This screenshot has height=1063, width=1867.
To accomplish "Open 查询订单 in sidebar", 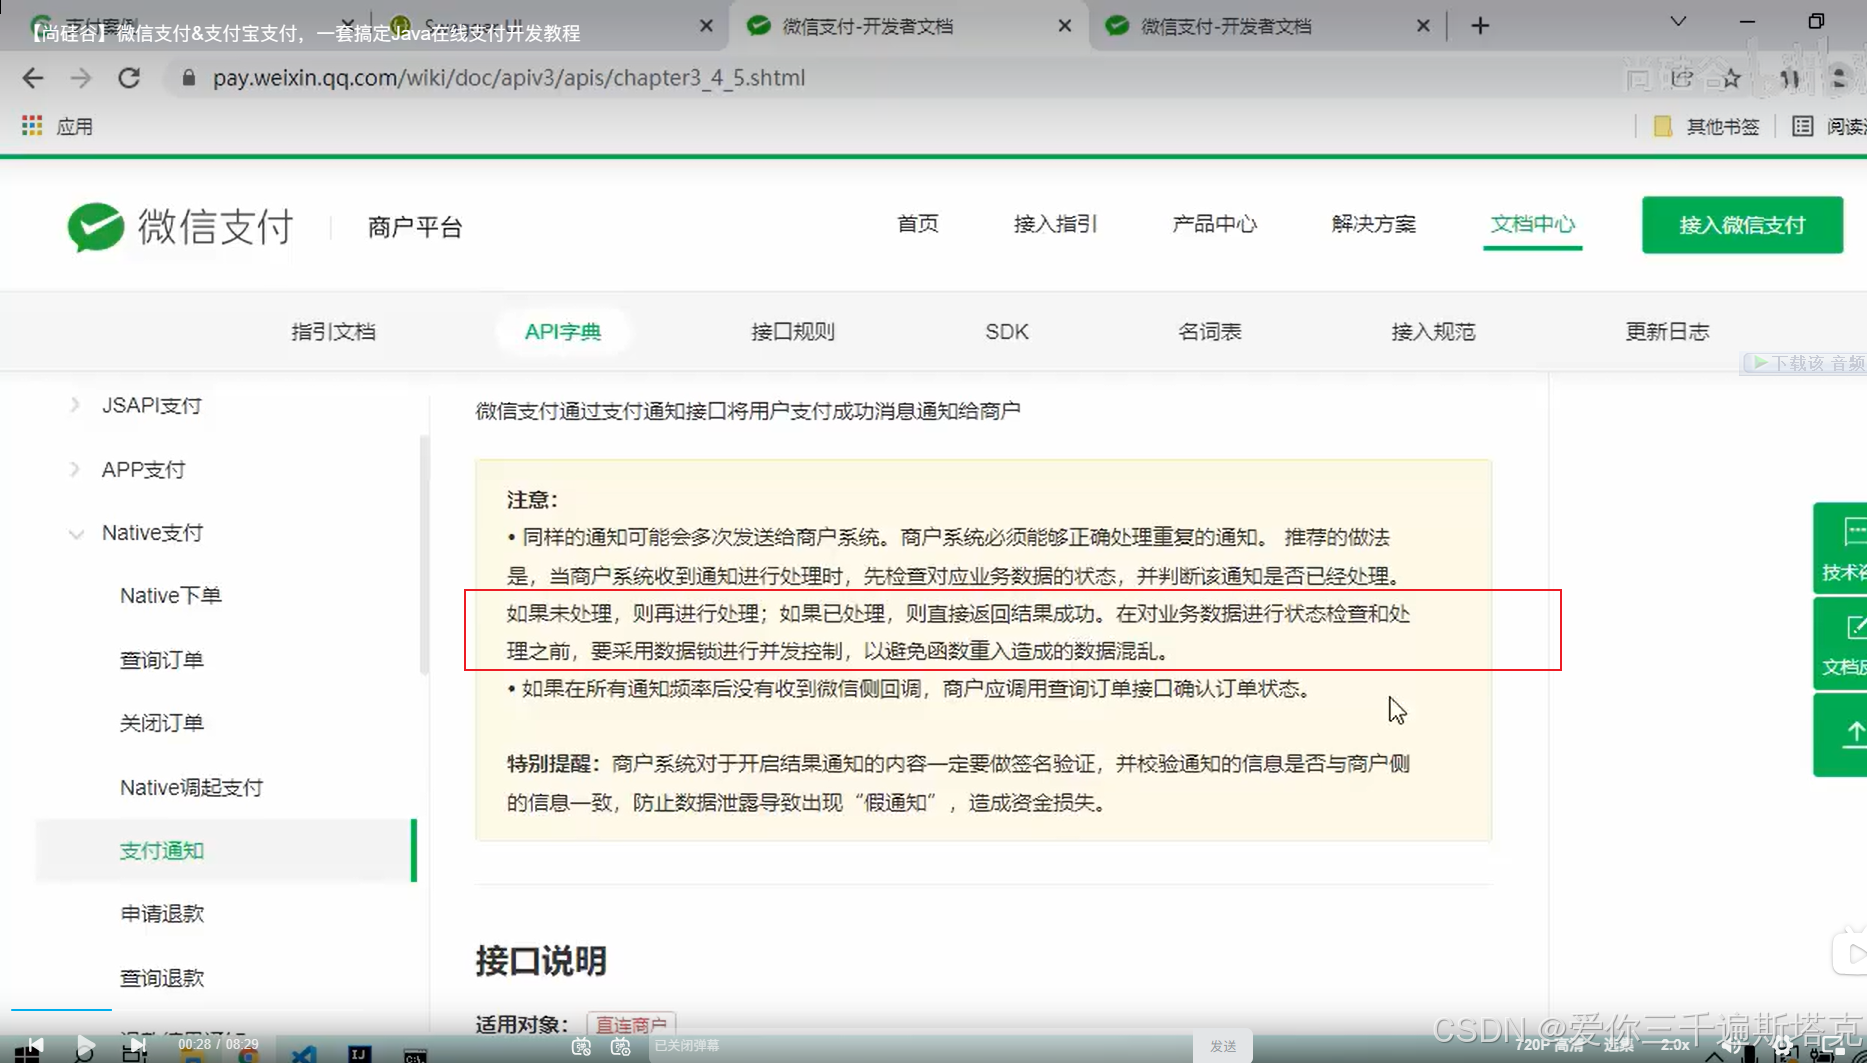I will point(162,660).
